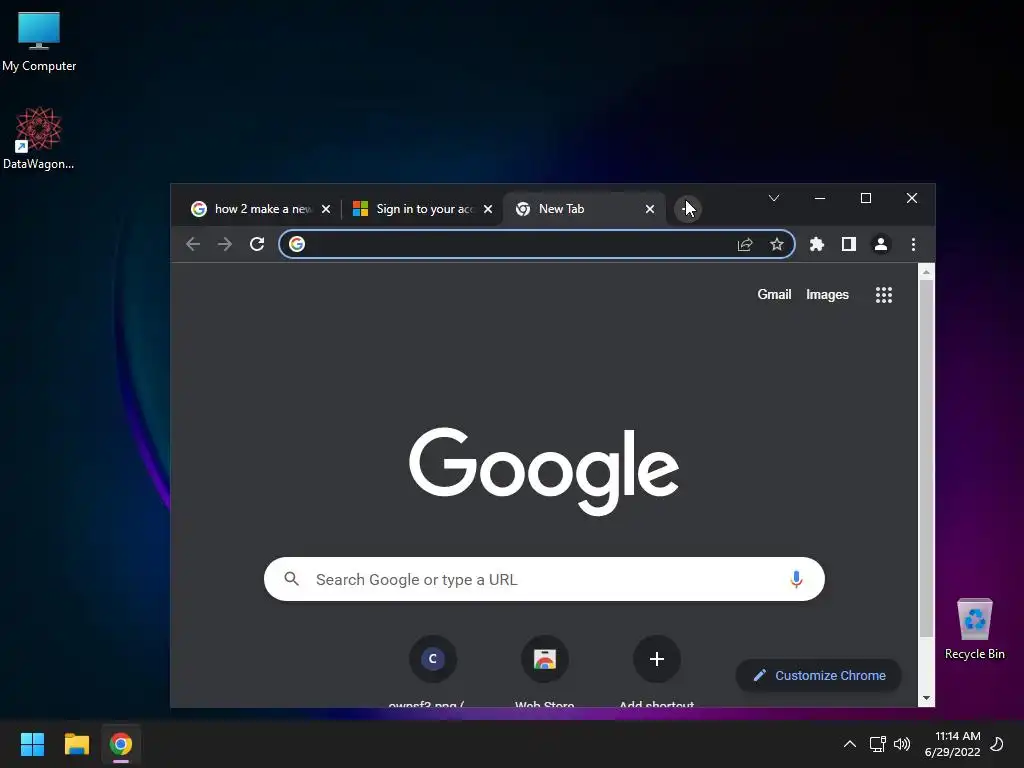Open File Explorer from taskbar
The width and height of the screenshot is (1024, 768).
coord(76,744)
